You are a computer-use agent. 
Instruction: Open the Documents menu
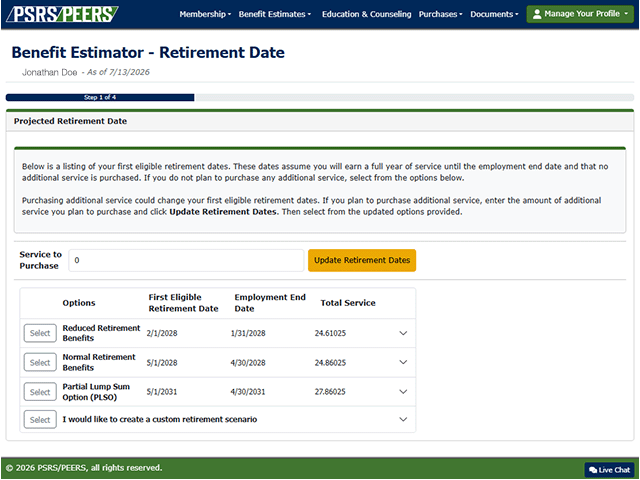pyautogui.click(x=494, y=14)
